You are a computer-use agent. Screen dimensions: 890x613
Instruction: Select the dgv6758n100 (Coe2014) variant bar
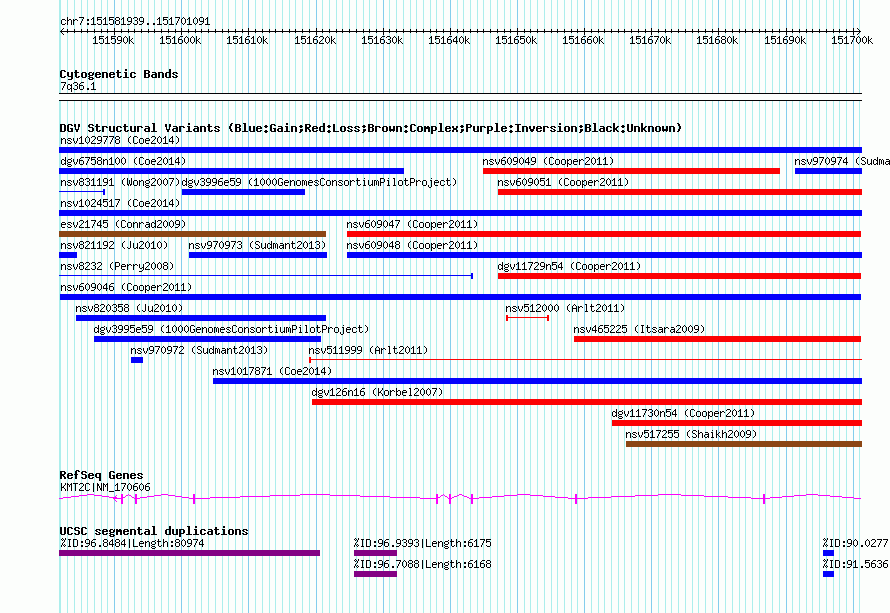(232, 171)
